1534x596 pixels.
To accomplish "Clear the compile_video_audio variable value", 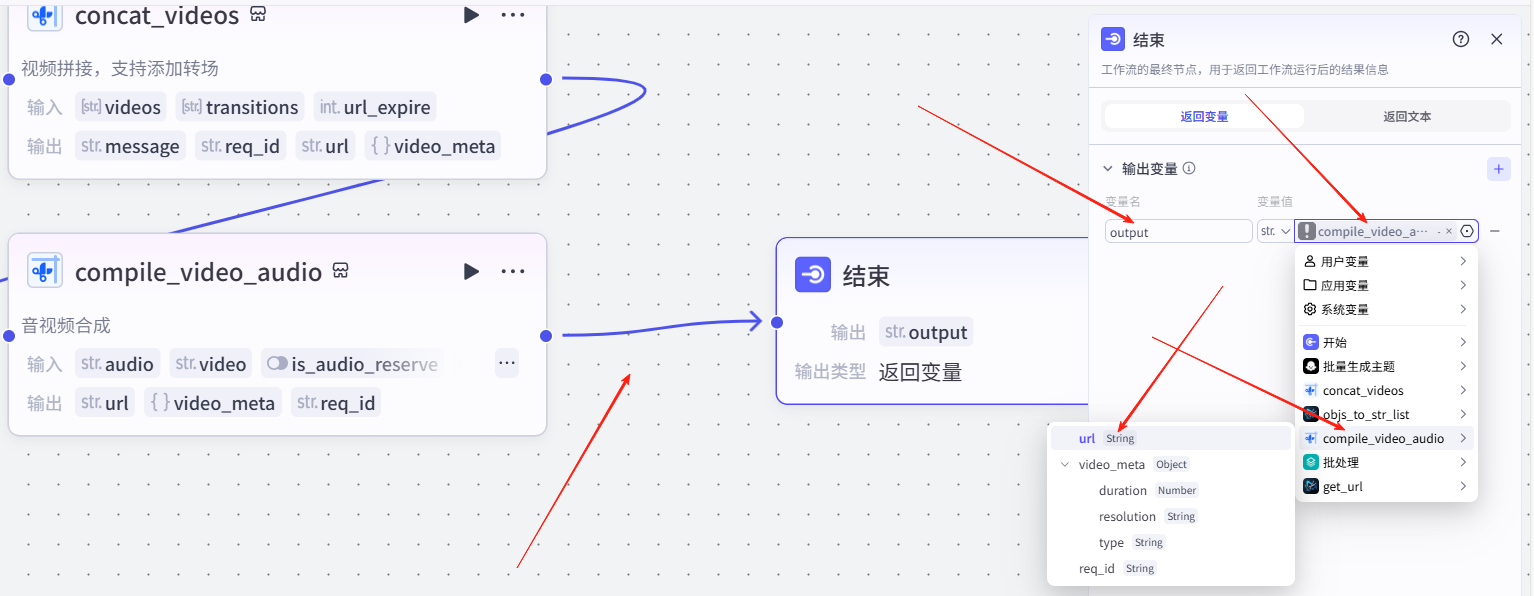I will 1448,231.
